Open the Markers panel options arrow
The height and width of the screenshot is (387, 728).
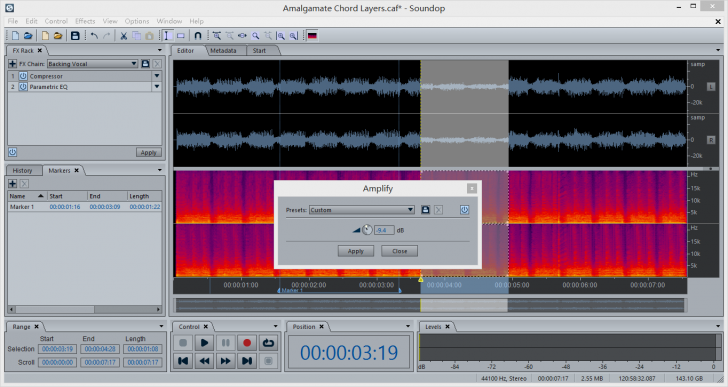tap(160, 170)
